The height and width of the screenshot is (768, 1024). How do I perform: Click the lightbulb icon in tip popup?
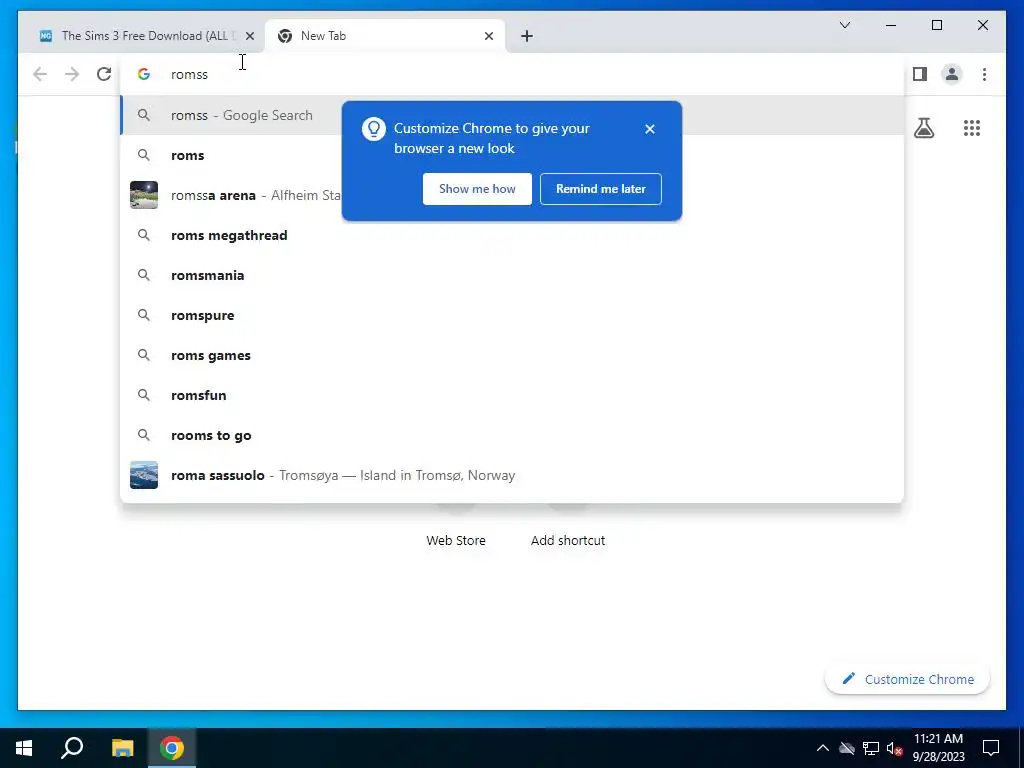[374, 129]
